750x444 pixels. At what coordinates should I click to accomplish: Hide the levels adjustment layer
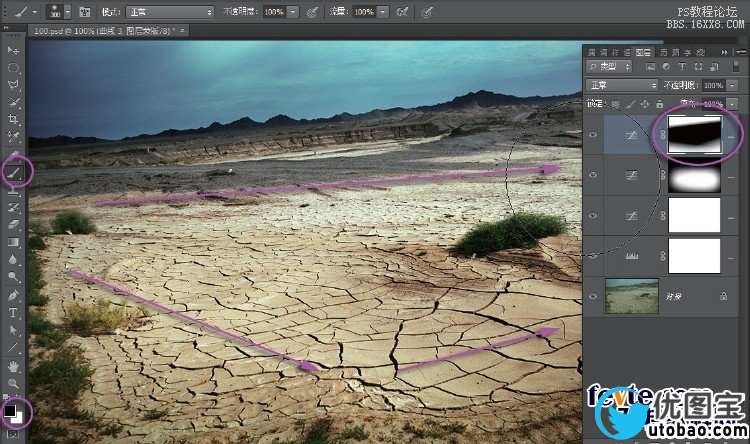(593, 256)
